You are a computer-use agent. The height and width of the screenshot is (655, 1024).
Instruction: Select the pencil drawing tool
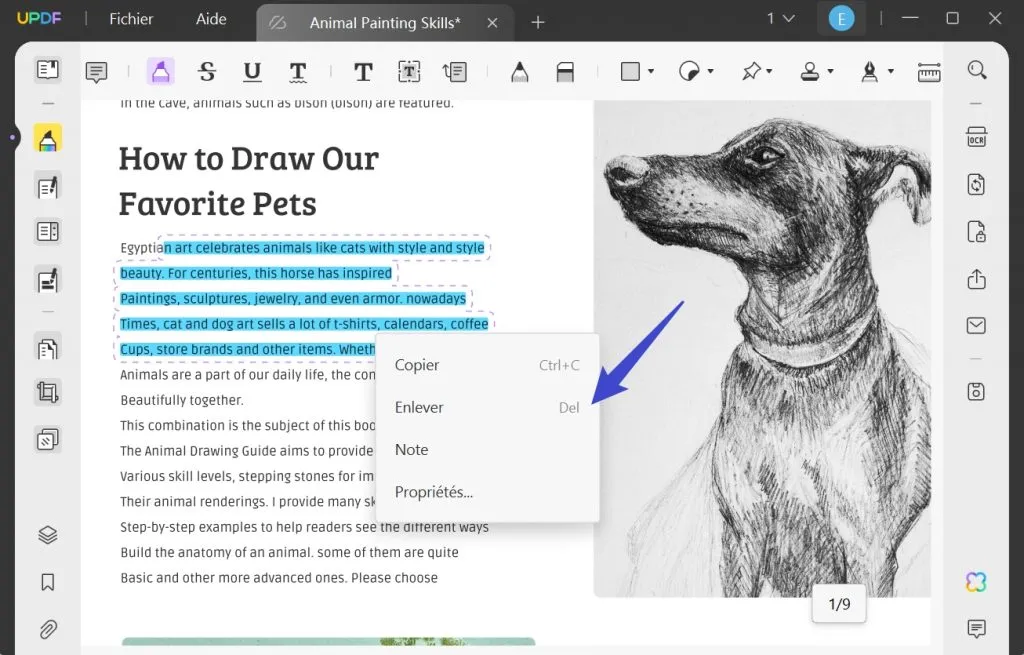click(x=519, y=71)
